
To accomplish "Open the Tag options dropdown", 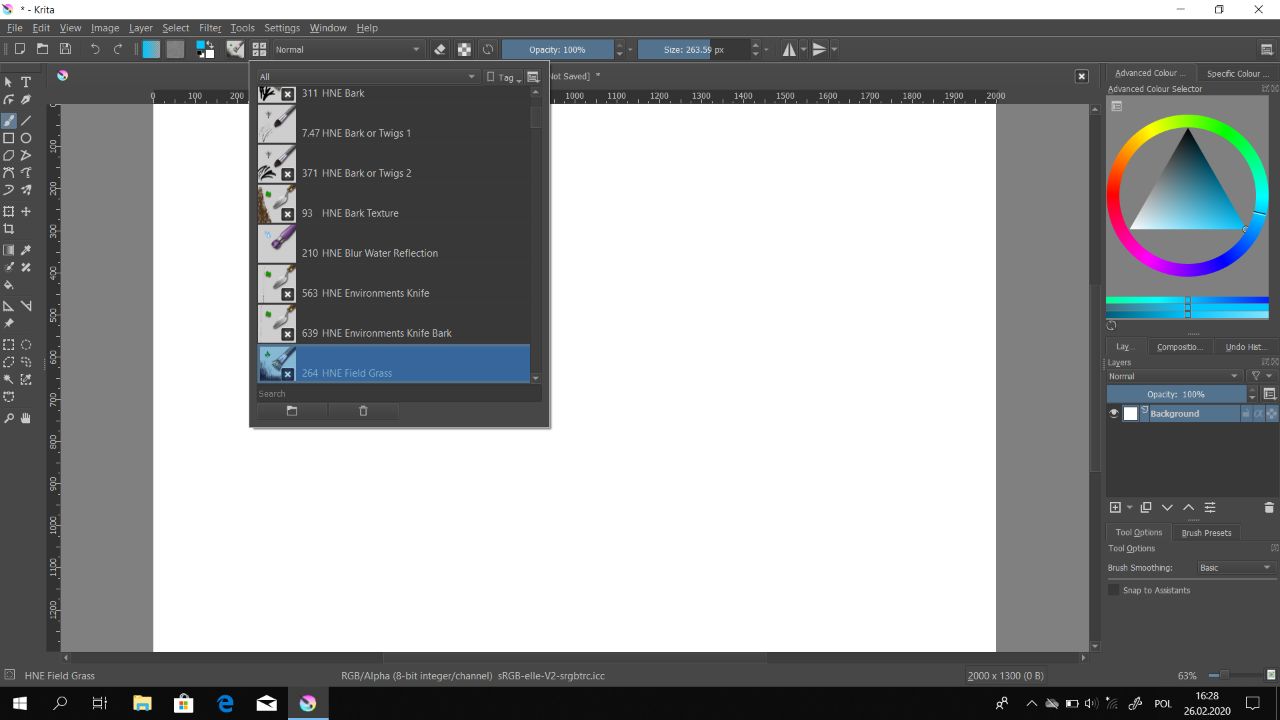I will click(x=504, y=77).
